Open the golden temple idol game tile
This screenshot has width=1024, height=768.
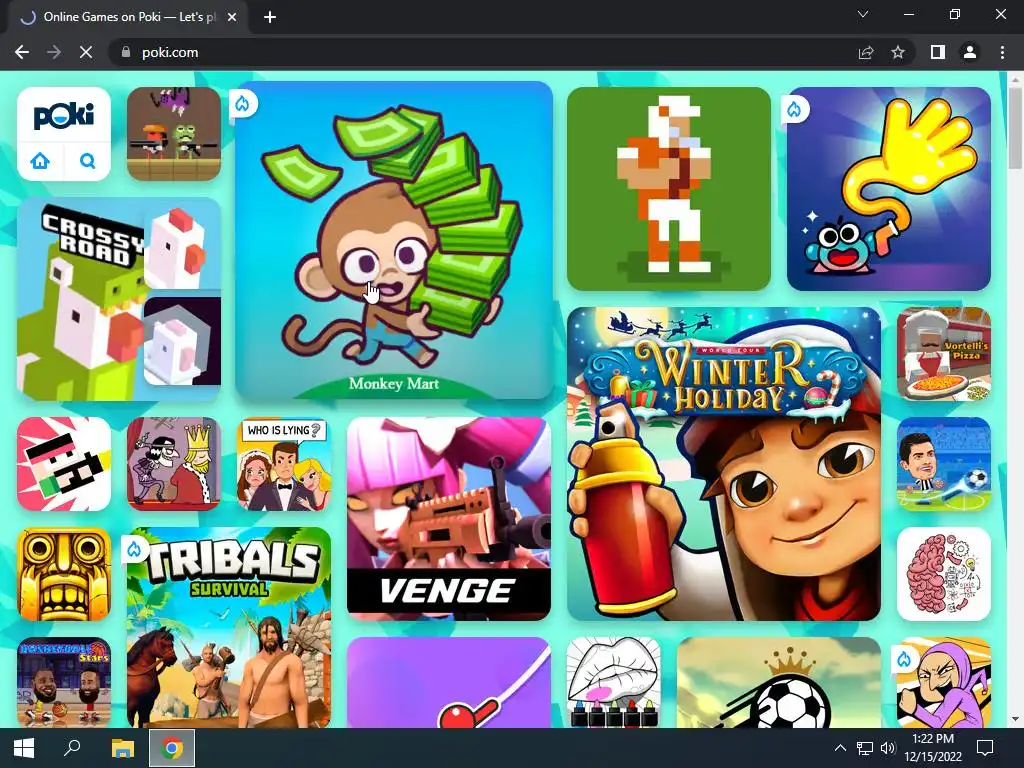click(x=64, y=573)
